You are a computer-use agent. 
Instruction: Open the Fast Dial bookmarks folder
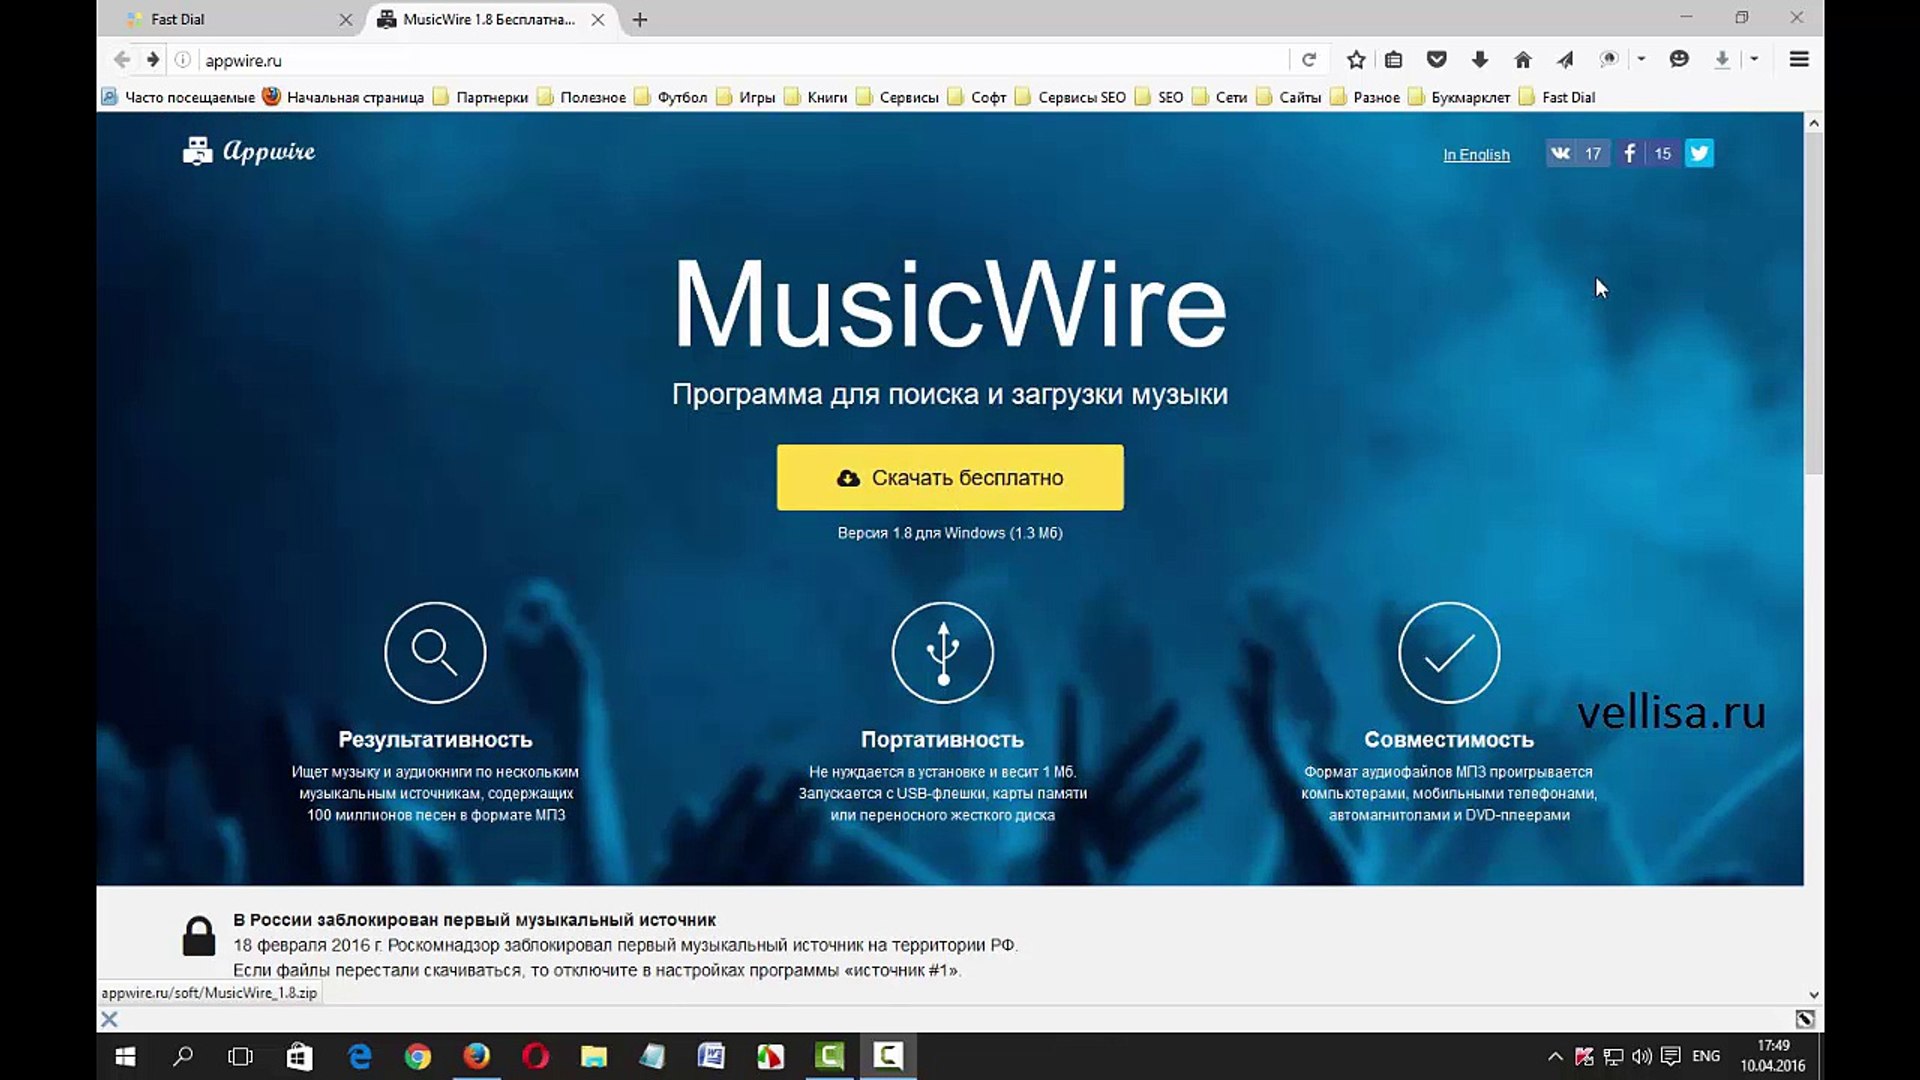coord(1557,97)
